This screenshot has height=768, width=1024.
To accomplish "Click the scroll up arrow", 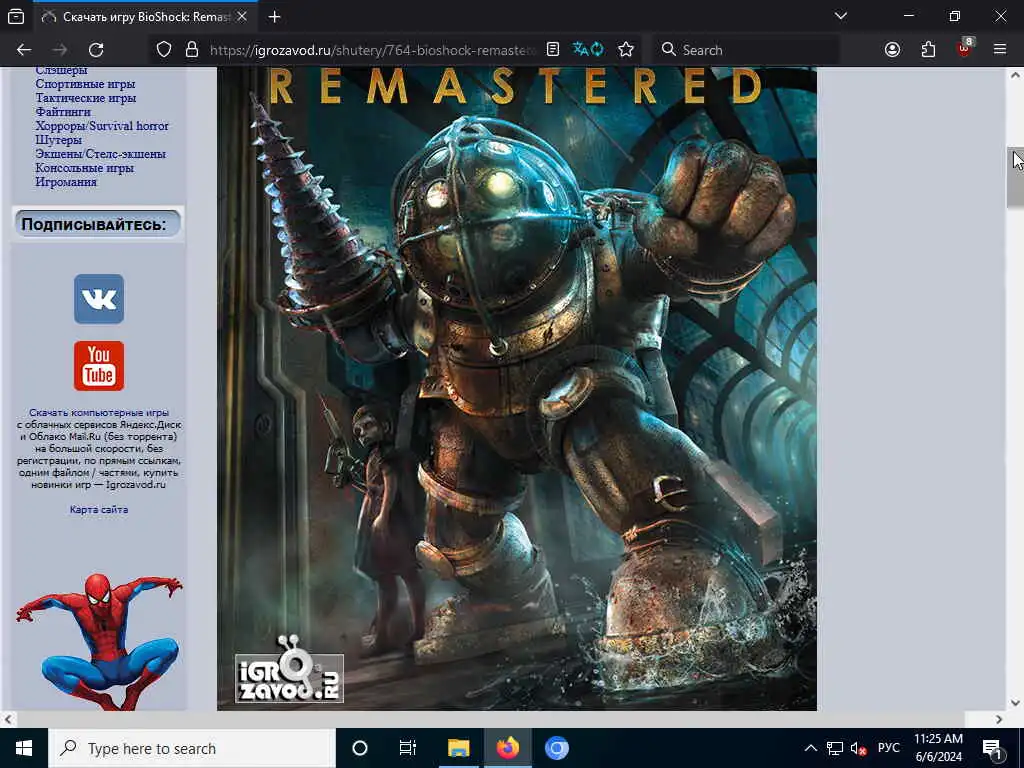I will (x=1015, y=74).
